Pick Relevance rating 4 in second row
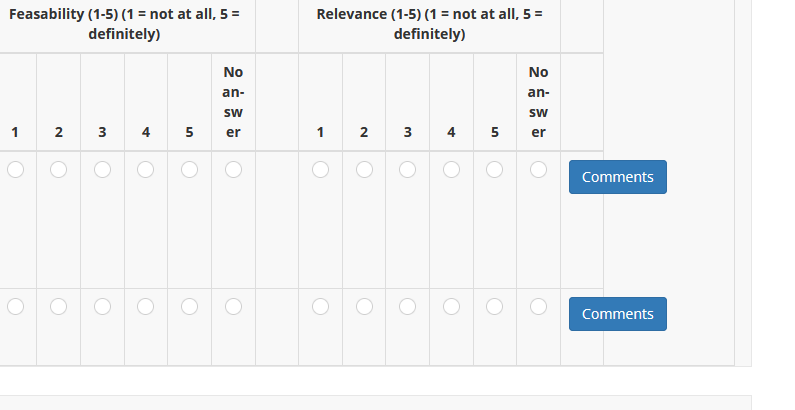Viewport: 795px width, 410px height. [x=451, y=307]
